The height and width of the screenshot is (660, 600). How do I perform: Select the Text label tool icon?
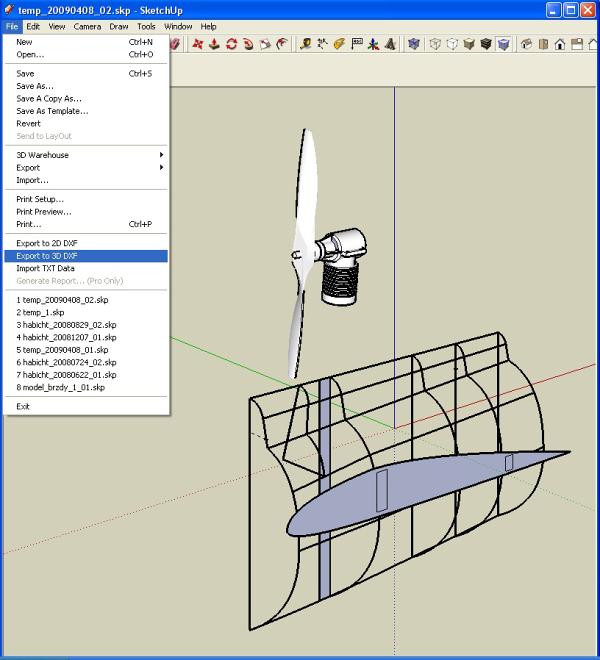point(357,44)
